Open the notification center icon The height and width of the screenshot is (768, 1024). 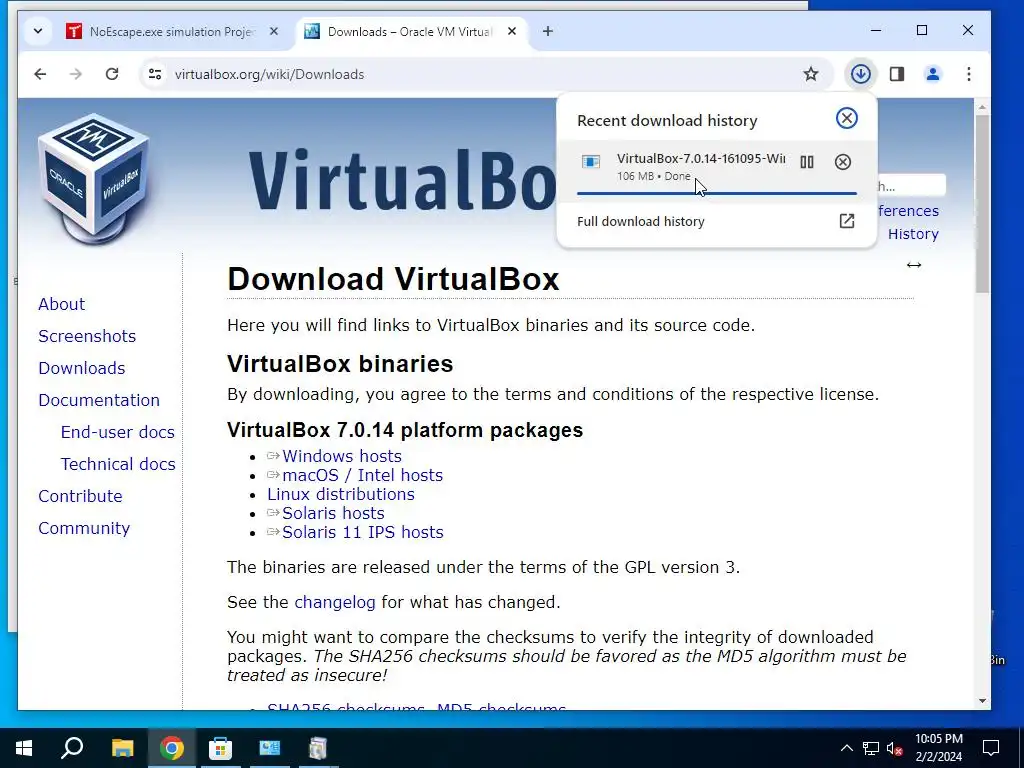(x=991, y=748)
